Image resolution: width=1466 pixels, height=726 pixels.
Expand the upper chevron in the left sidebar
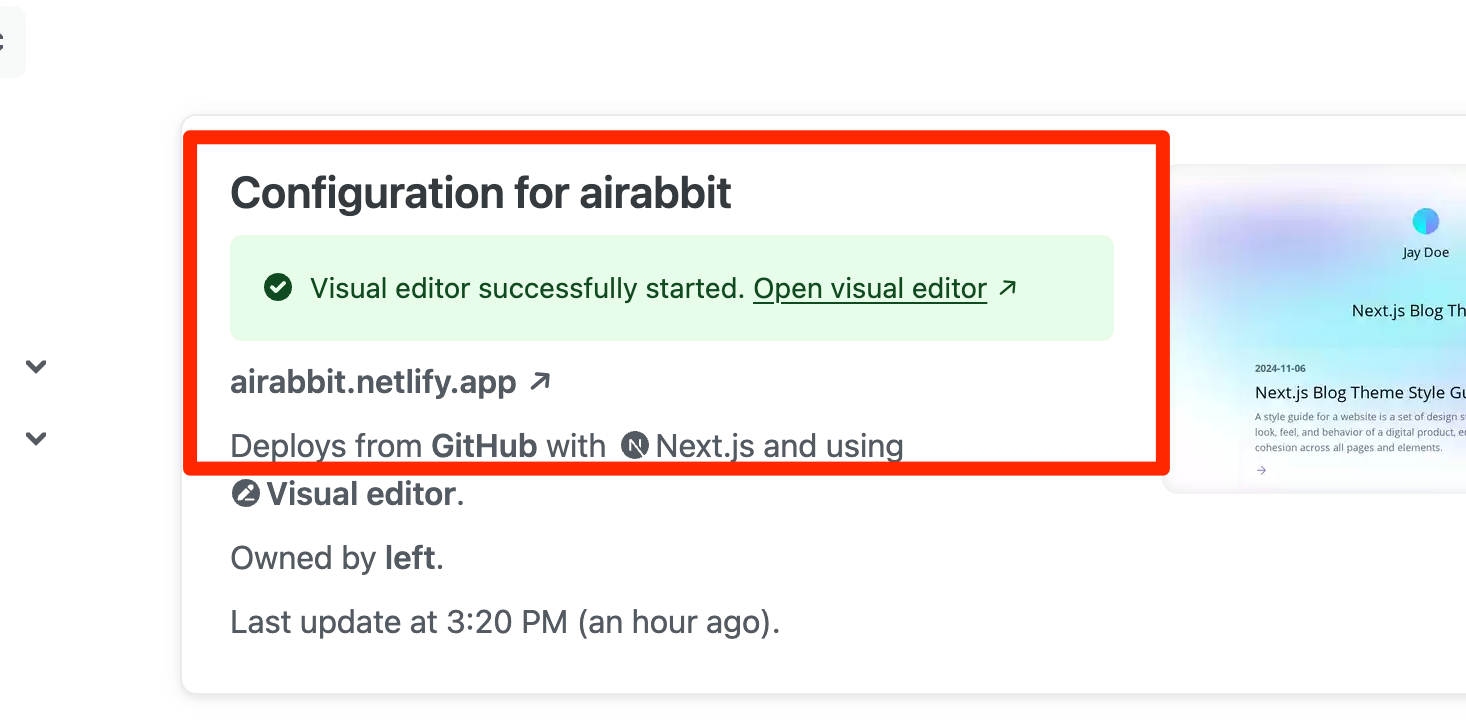36,366
